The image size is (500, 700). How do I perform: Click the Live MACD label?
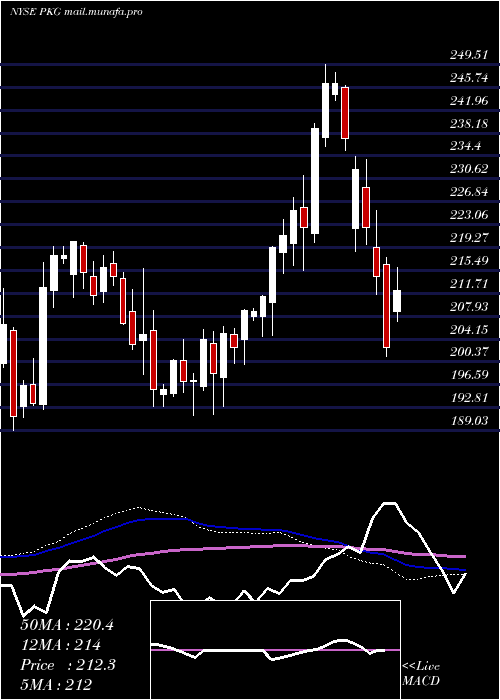coord(421,674)
